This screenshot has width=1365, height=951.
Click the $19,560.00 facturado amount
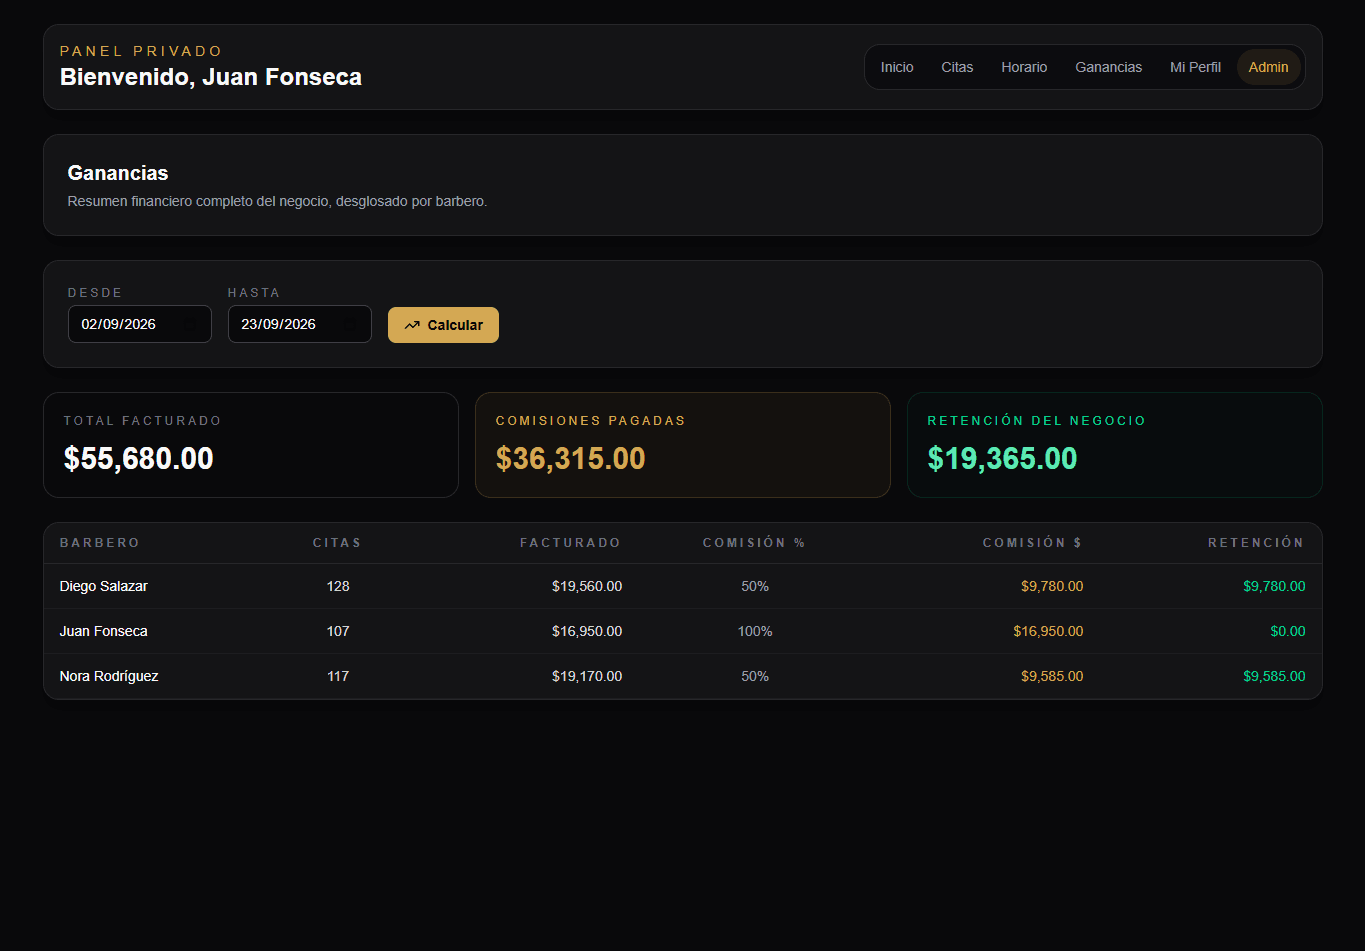point(587,586)
